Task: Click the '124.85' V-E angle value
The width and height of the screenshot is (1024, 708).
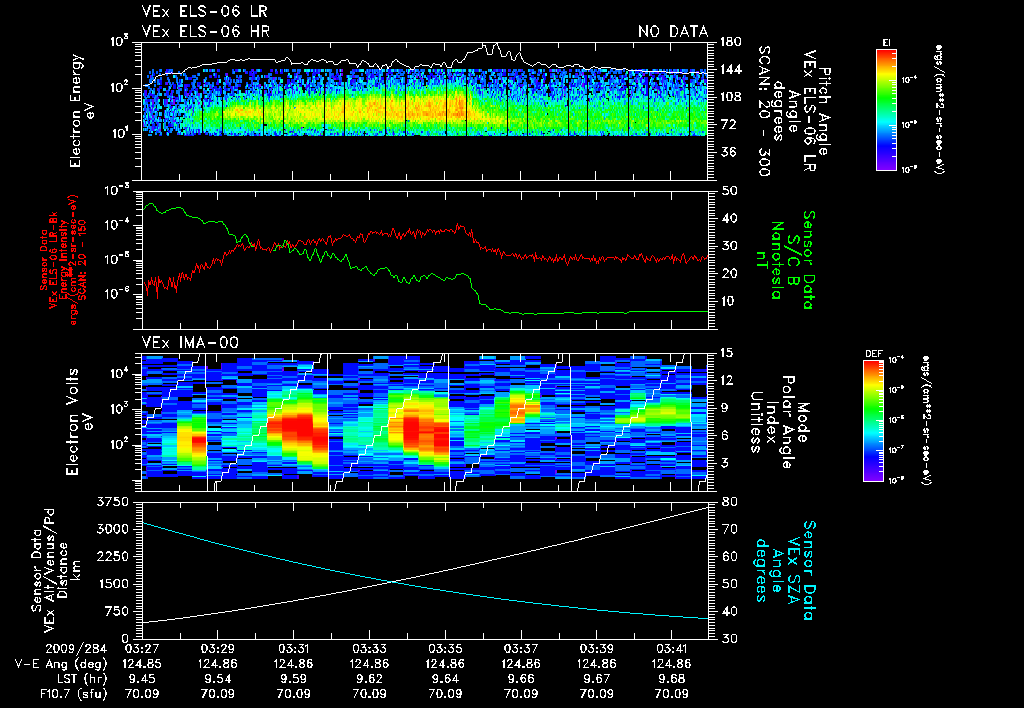Action: pyautogui.click(x=142, y=664)
